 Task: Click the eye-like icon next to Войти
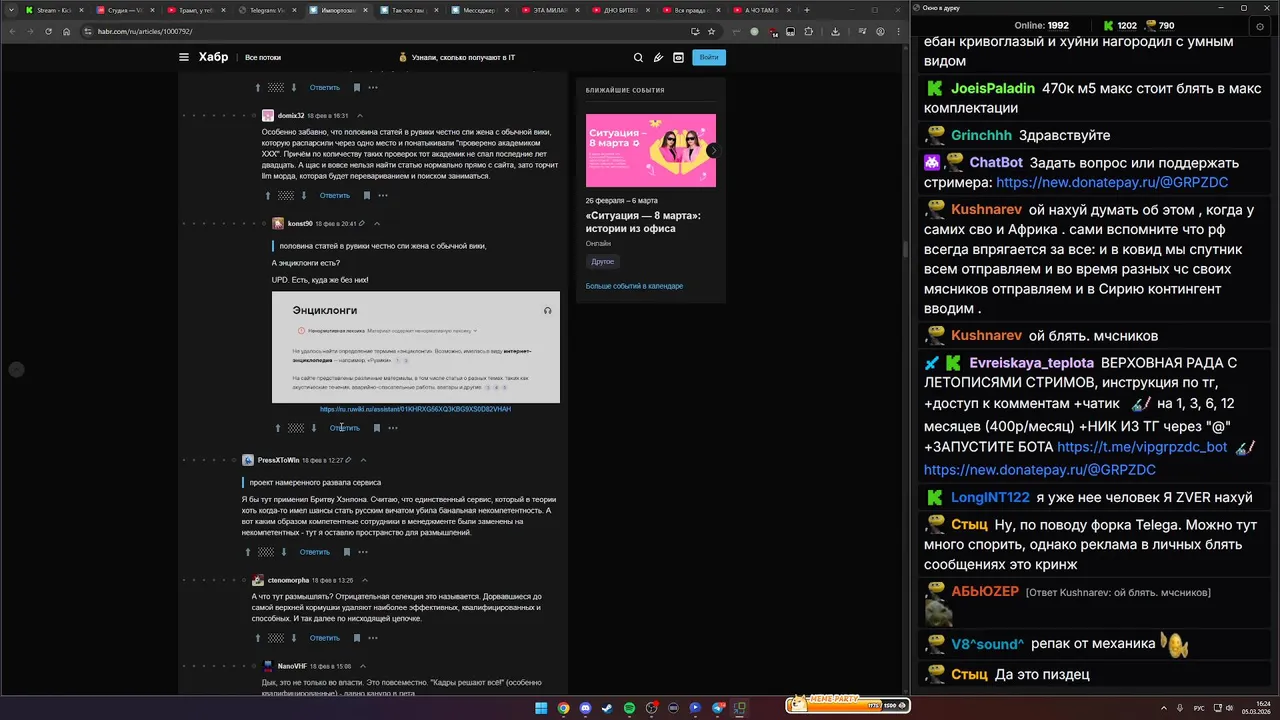(678, 58)
